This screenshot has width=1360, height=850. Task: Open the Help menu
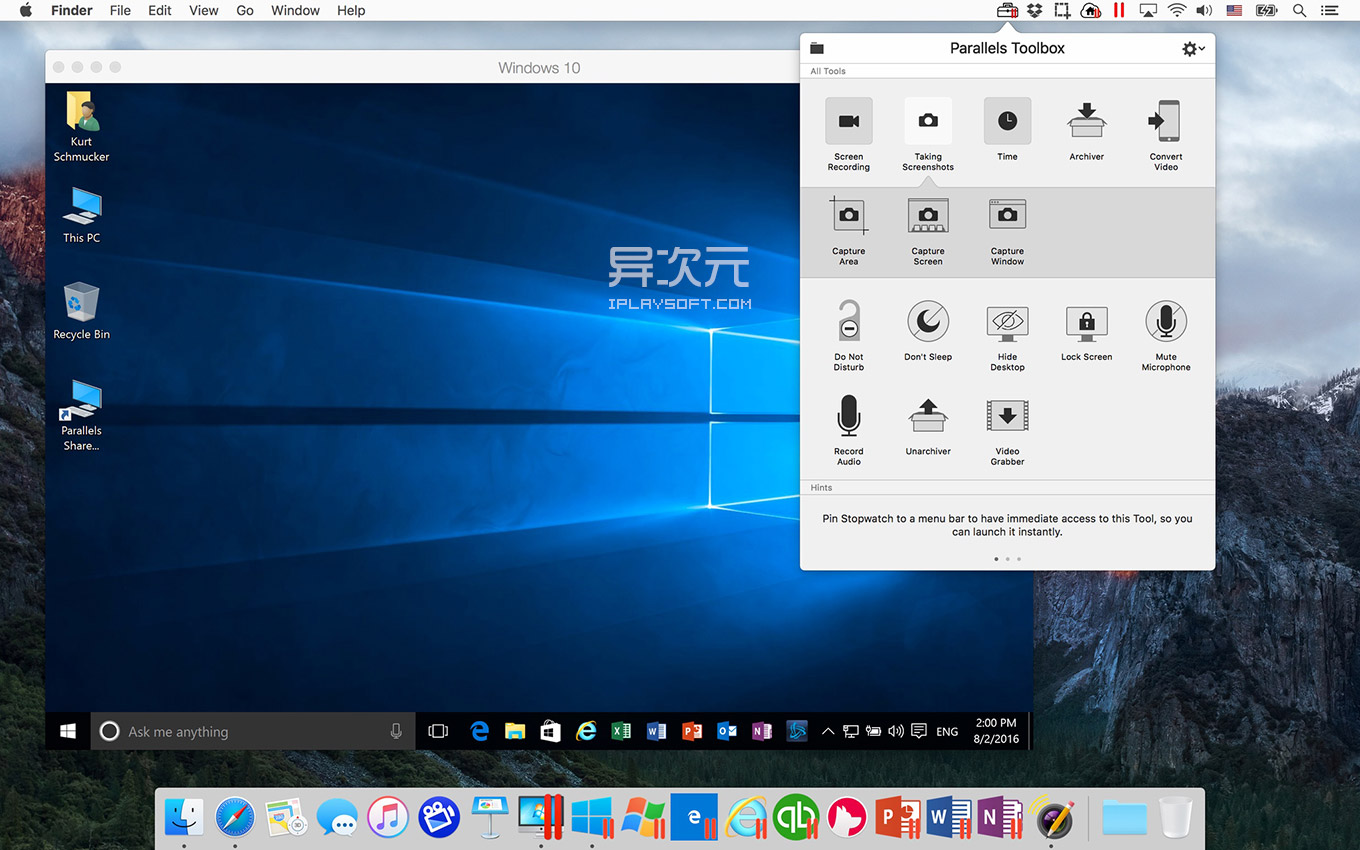(x=351, y=10)
